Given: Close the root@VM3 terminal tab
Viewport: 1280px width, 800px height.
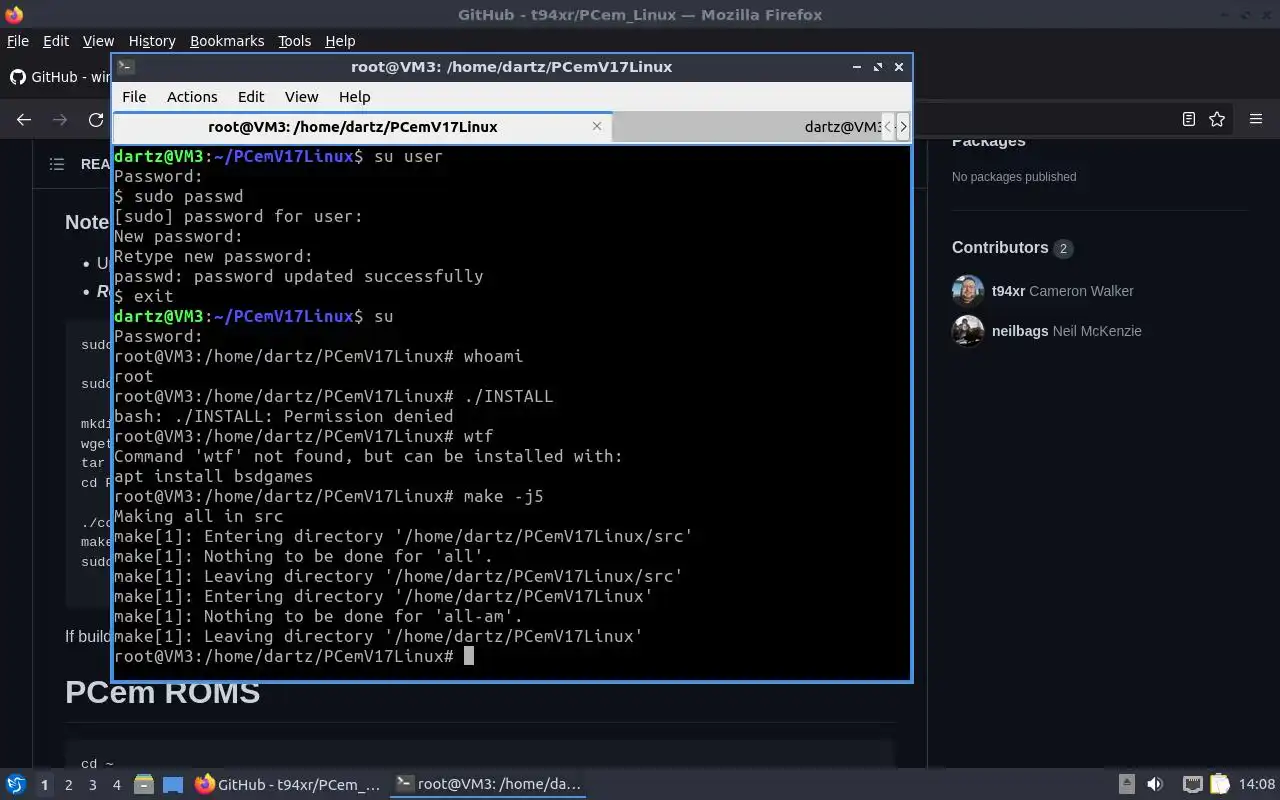Looking at the screenshot, I should pyautogui.click(x=597, y=126).
